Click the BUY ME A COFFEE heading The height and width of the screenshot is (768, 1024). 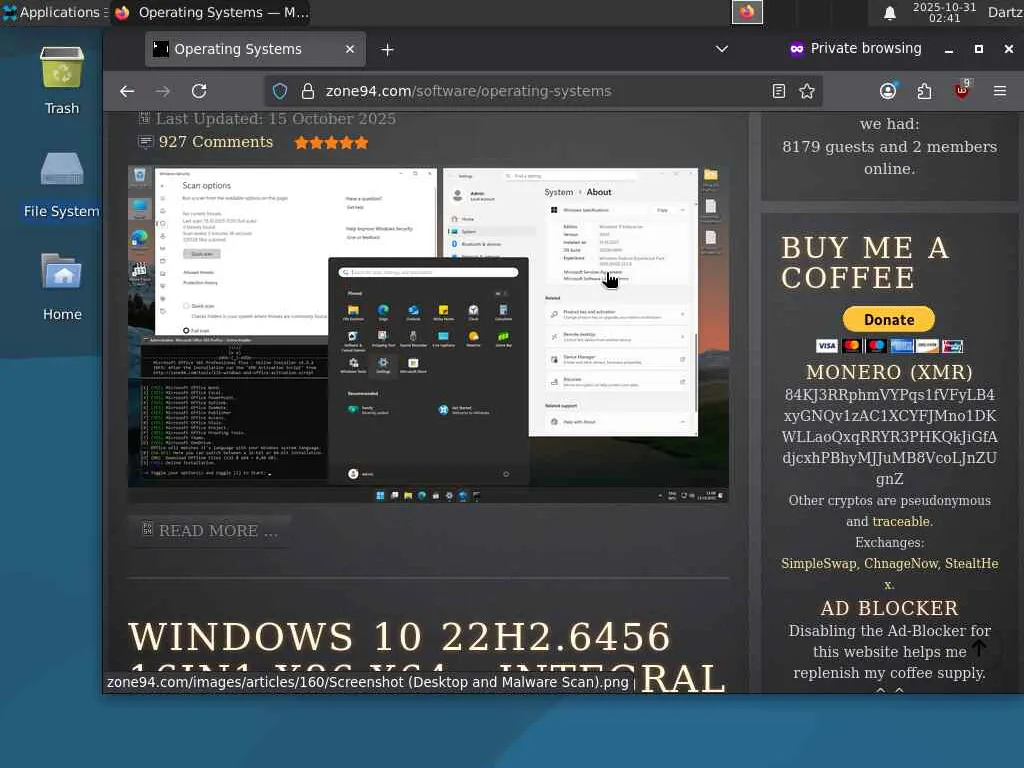[865, 263]
